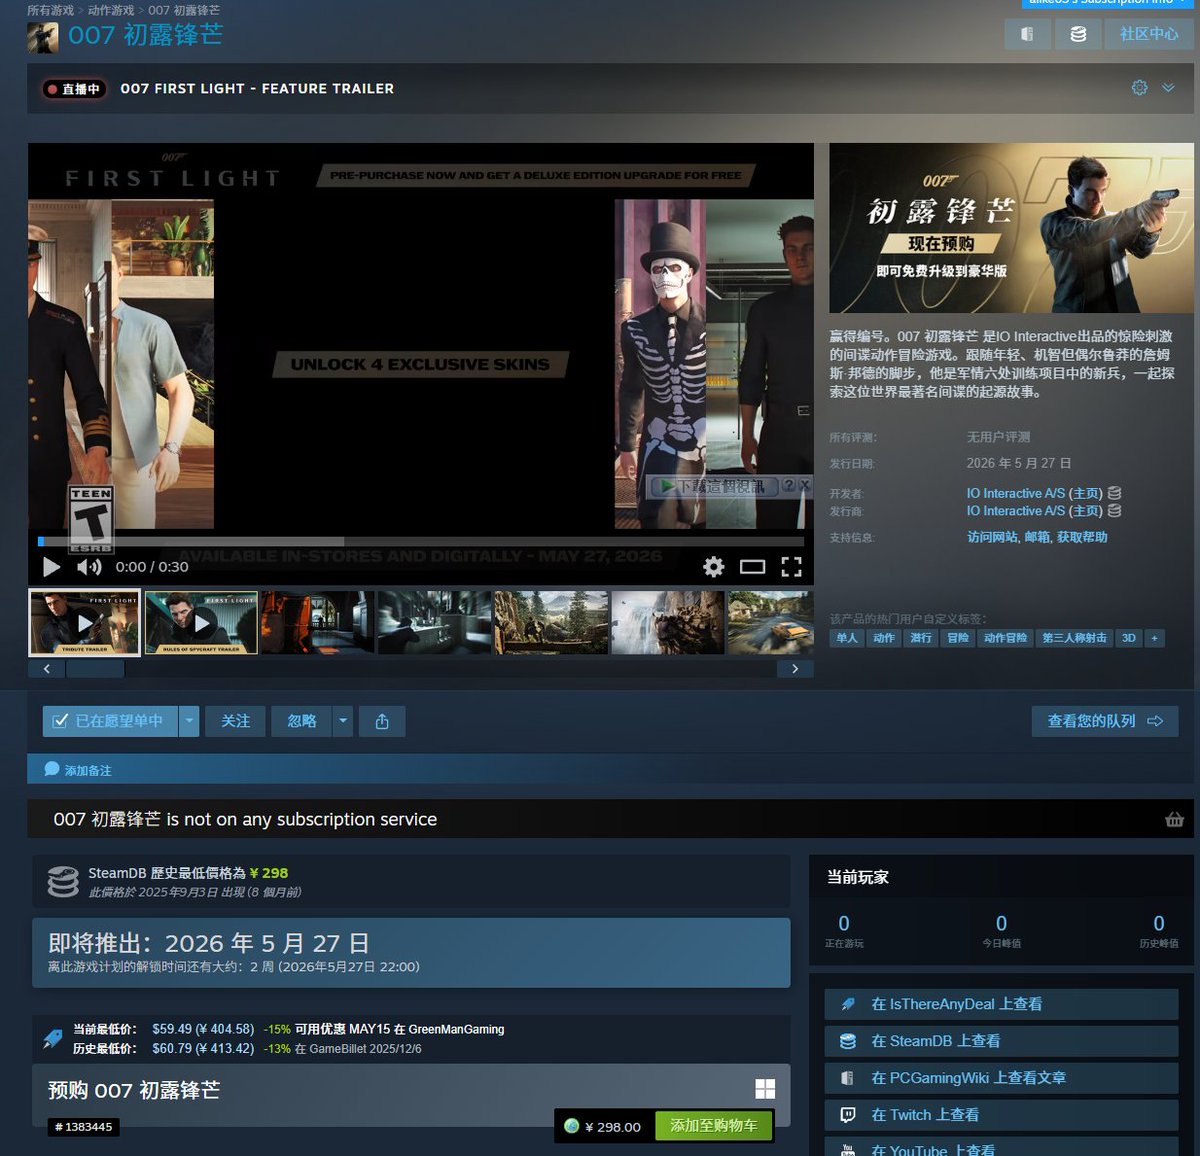Open the GreenManGaming deal link
The image size is (1200, 1156).
coord(456,1029)
